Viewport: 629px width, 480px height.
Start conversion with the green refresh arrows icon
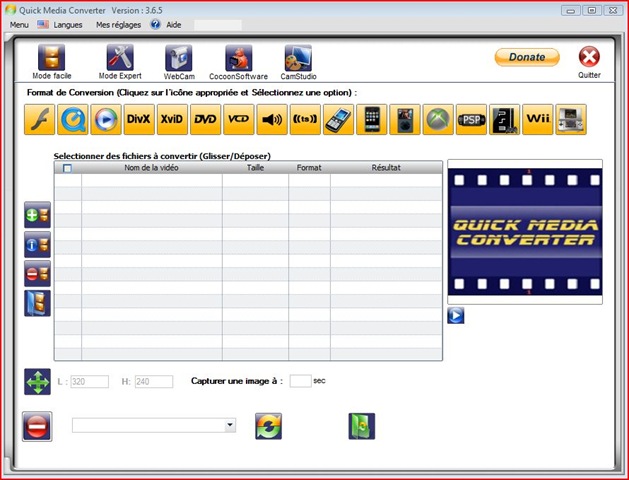pos(268,426)
